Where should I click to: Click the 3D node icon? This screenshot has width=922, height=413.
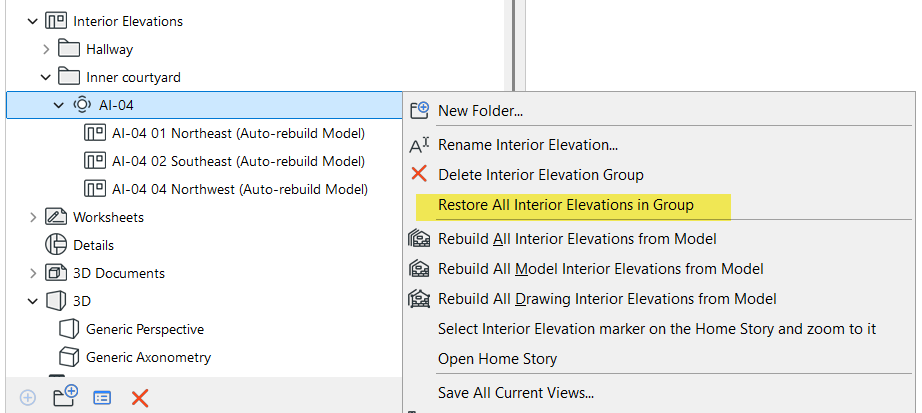pyautogui.click(x=55, y=301)
